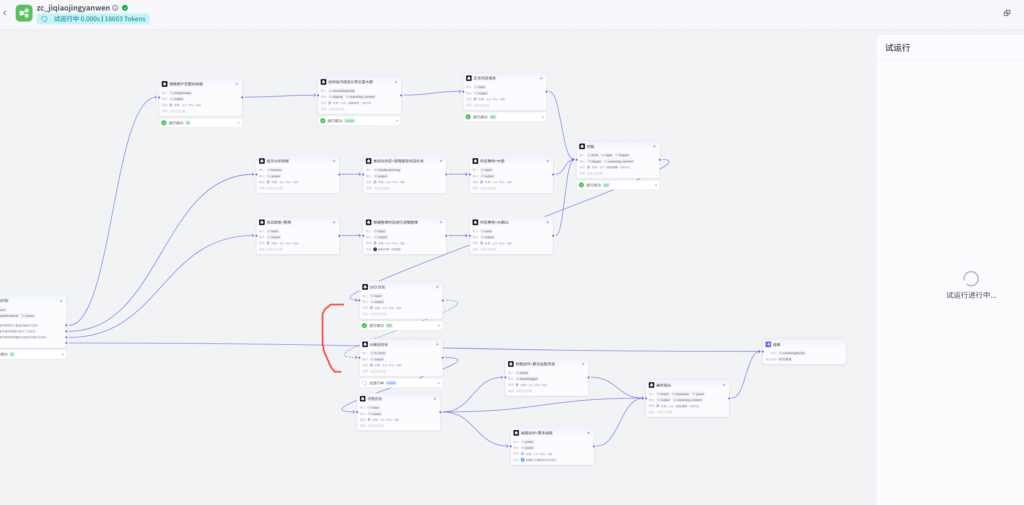Click the green check badge beside the workflow name
The width and height of the screenshot is (1024, 505).
click(125, 7)
